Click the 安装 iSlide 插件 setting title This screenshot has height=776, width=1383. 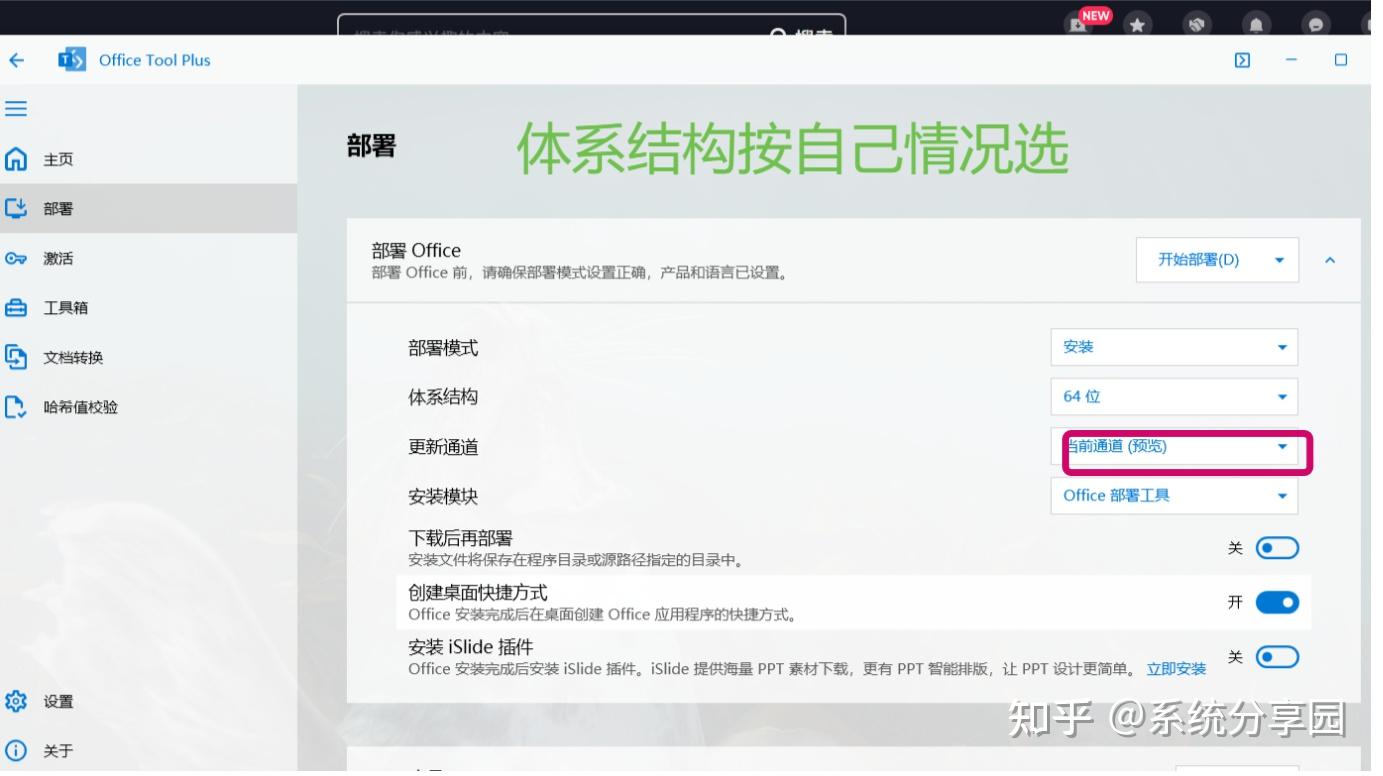(x=470, y=647)
